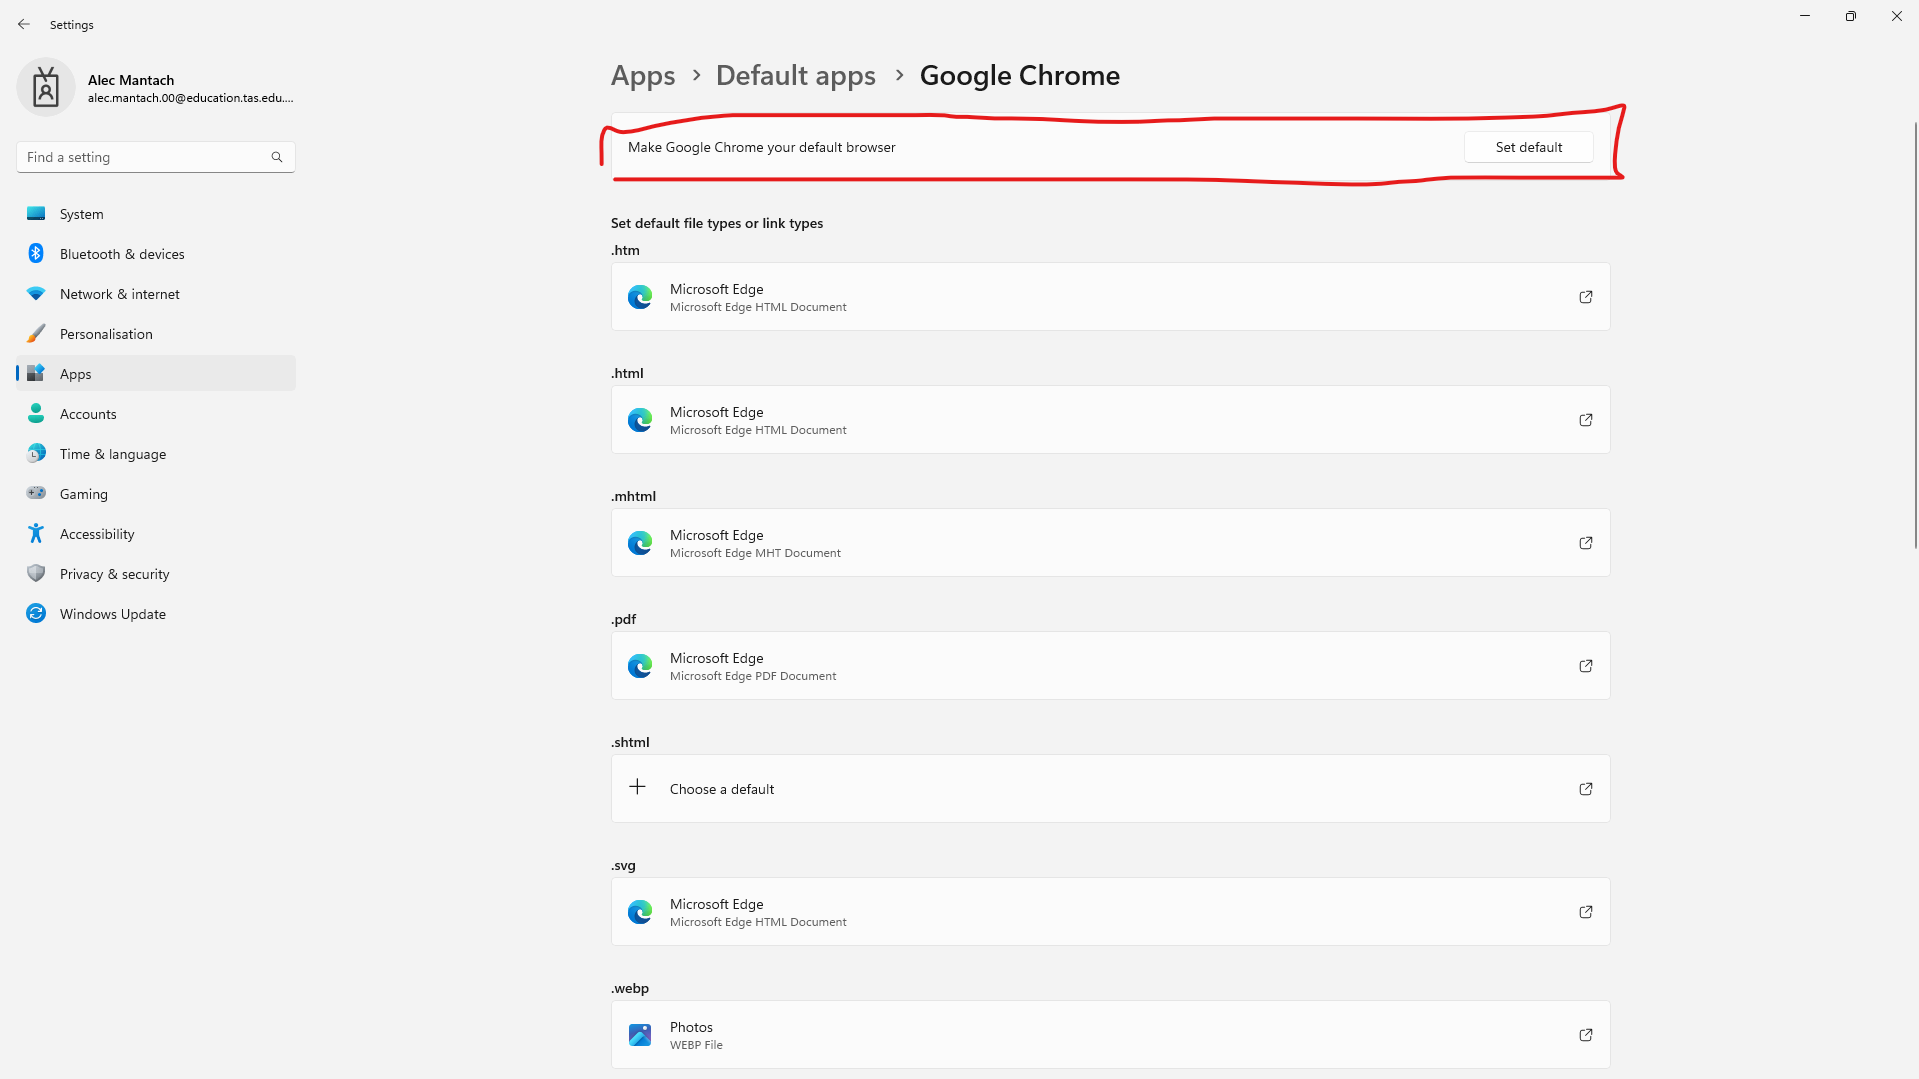Open Network & internet section
The width and height of the screenshot is (1919, 1079).
156,294
